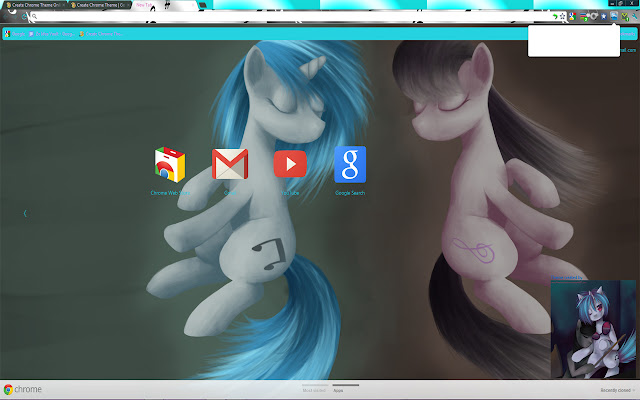Click the signed-in email address link
Viewport: 640px width, 400px height.
(x=628, y=50)
